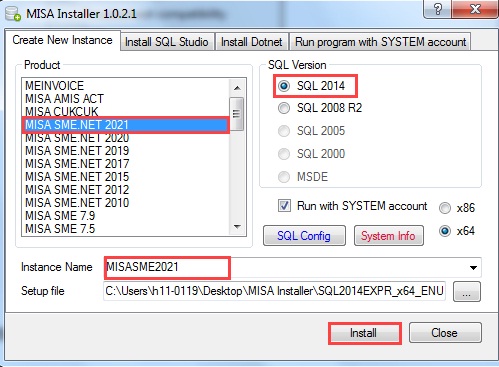Select MISA SME.NET 2010 product
Screen dimensions: 499x367
(x=126, y=203)
